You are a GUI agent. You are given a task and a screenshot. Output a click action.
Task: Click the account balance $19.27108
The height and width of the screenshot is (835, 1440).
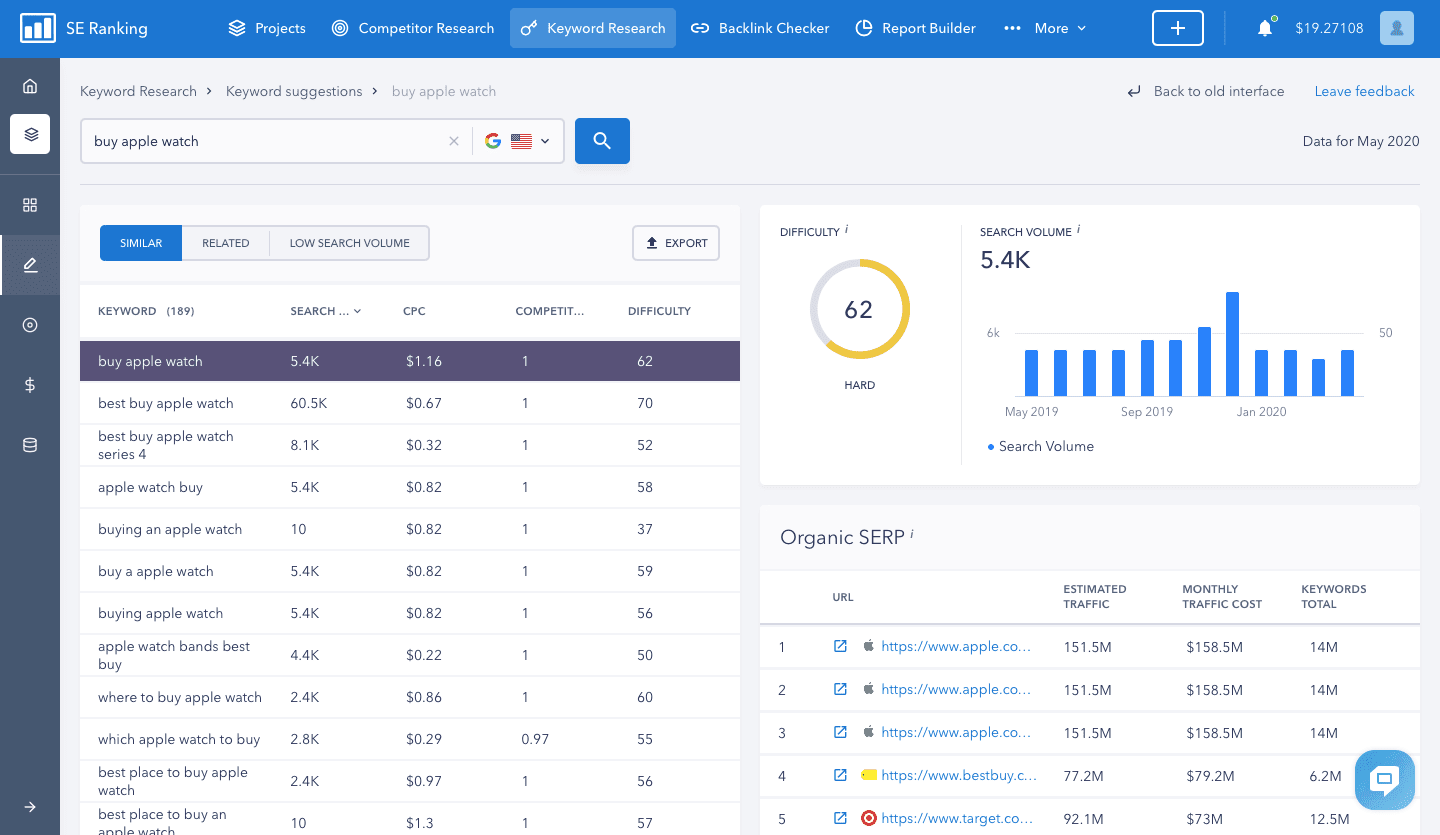coord(1329,28)
